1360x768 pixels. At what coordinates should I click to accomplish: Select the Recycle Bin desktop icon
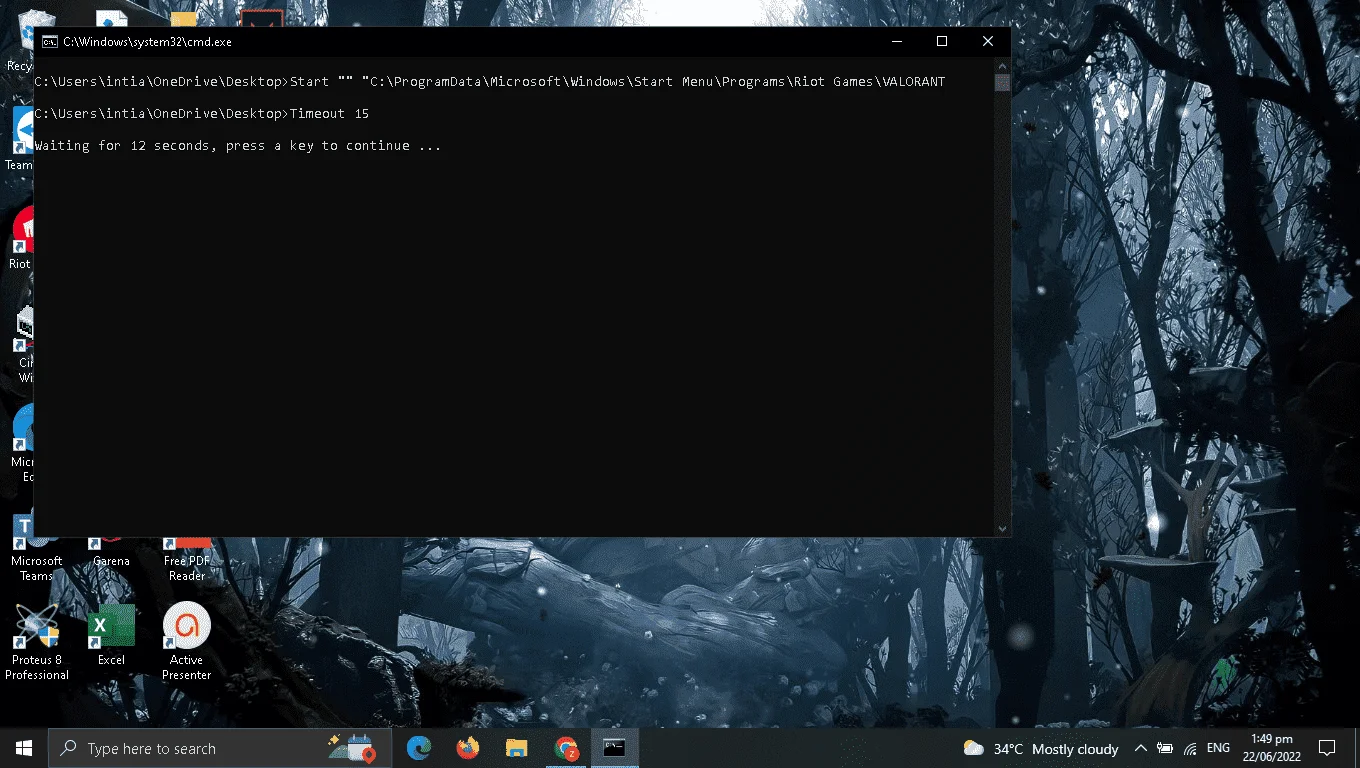pyautogui.click(x=19, y=40)
